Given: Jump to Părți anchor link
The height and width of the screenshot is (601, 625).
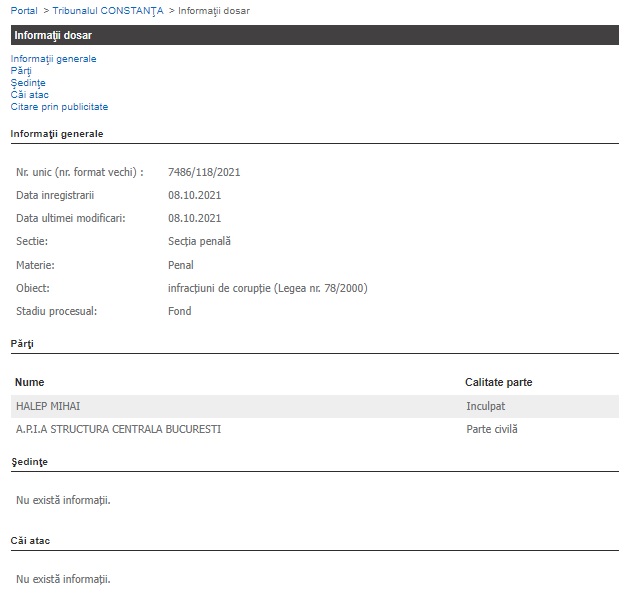Looking at the screenshot, I should 21,71.
